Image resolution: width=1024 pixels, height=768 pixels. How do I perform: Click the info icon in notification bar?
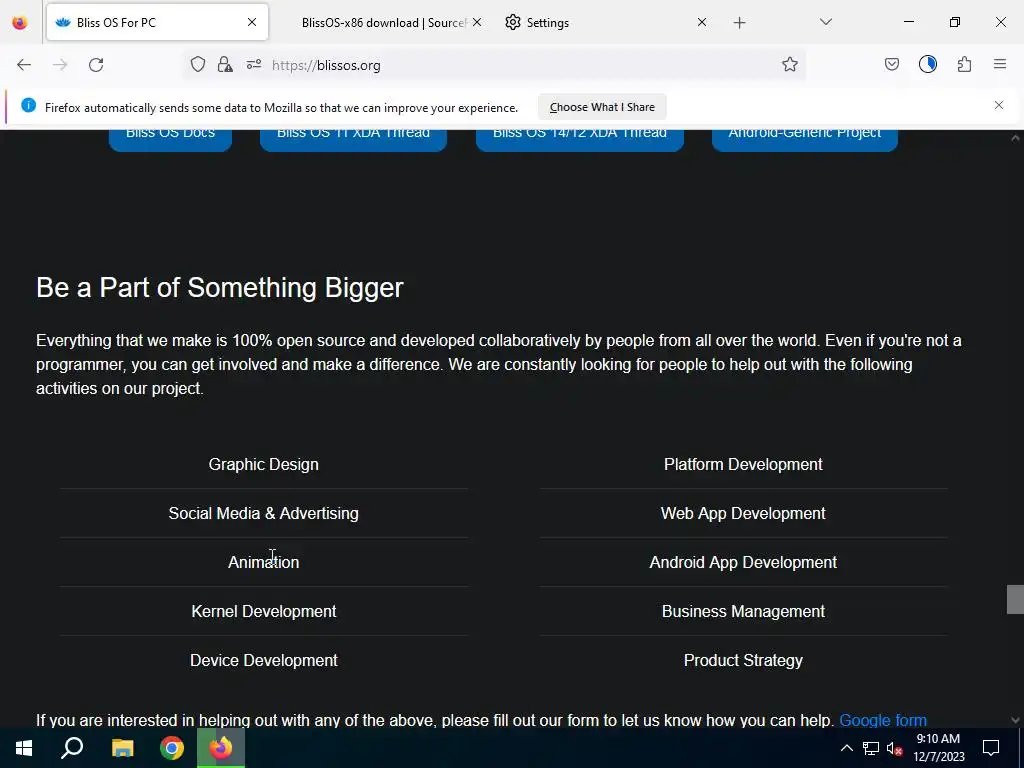pyautogui.click(x=28, y=105)
